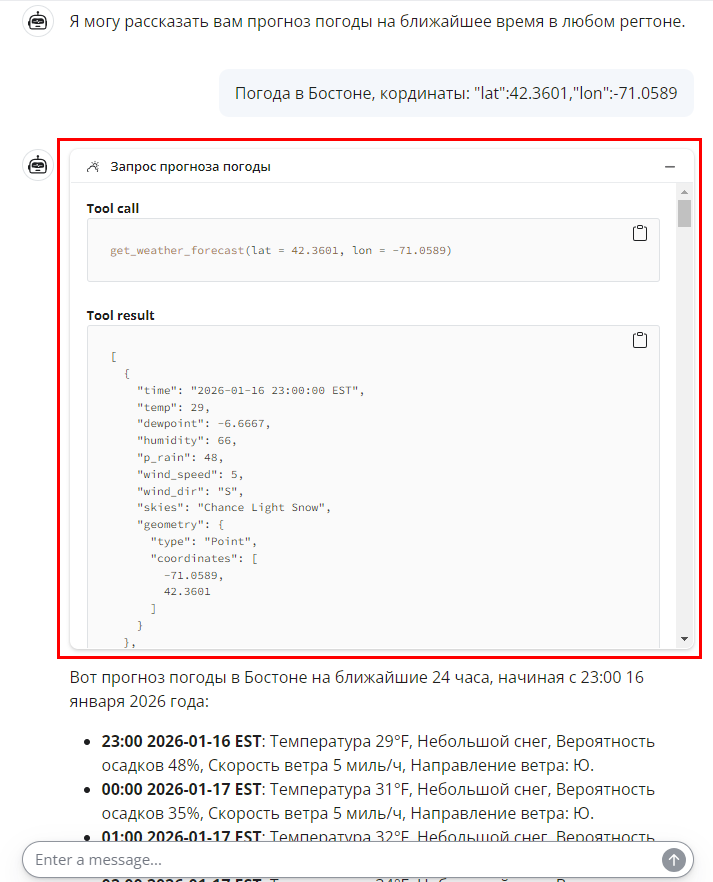Click the "Tool call" section heading

click(113, 208)
